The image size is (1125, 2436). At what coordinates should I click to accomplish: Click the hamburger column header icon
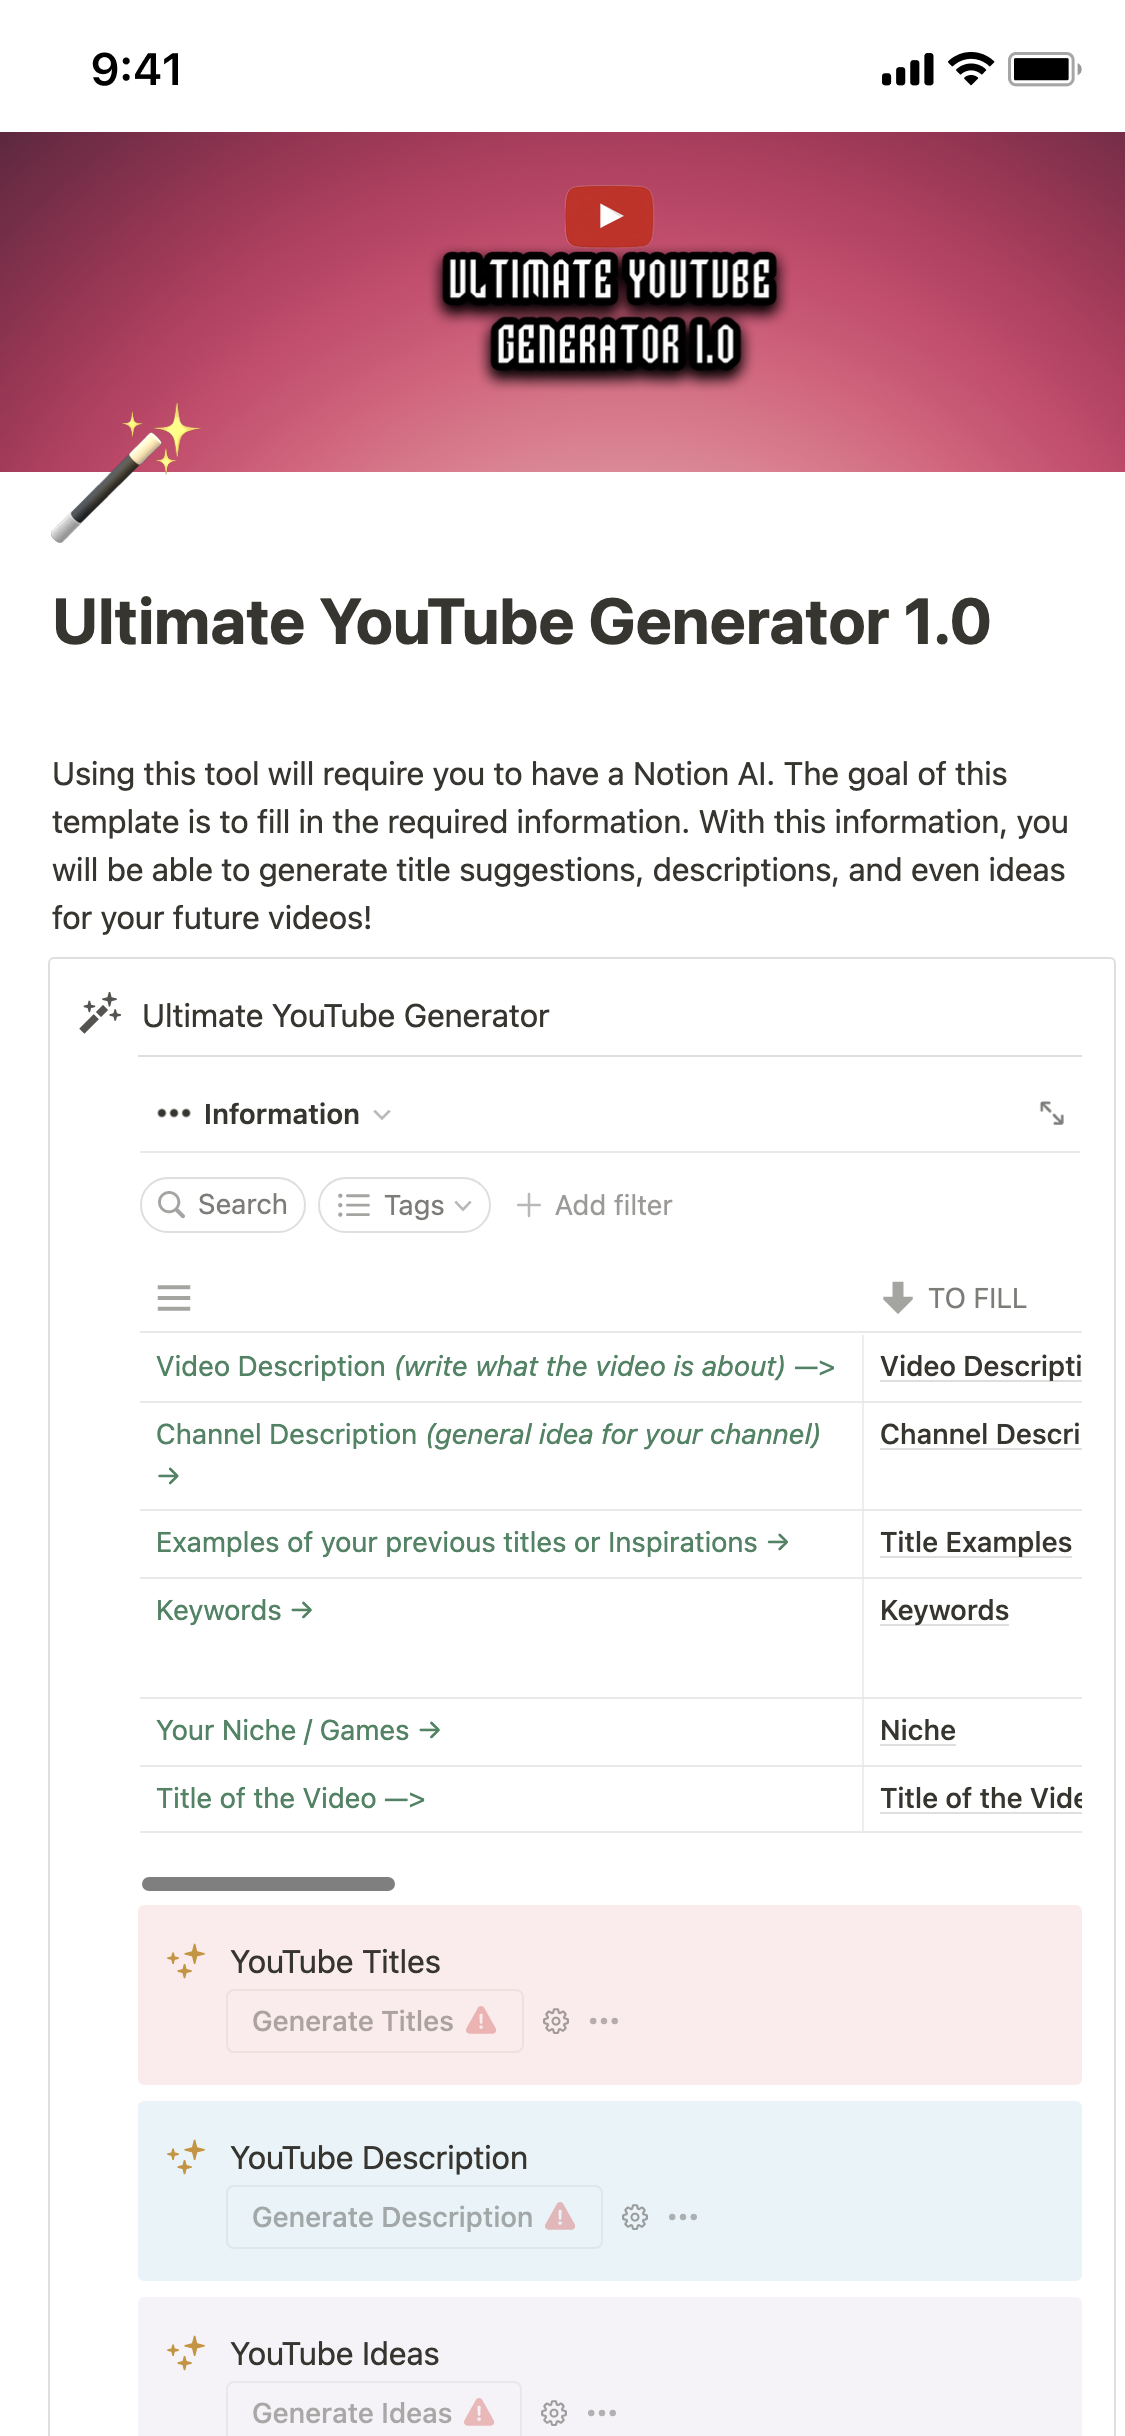coord(174,1298)
